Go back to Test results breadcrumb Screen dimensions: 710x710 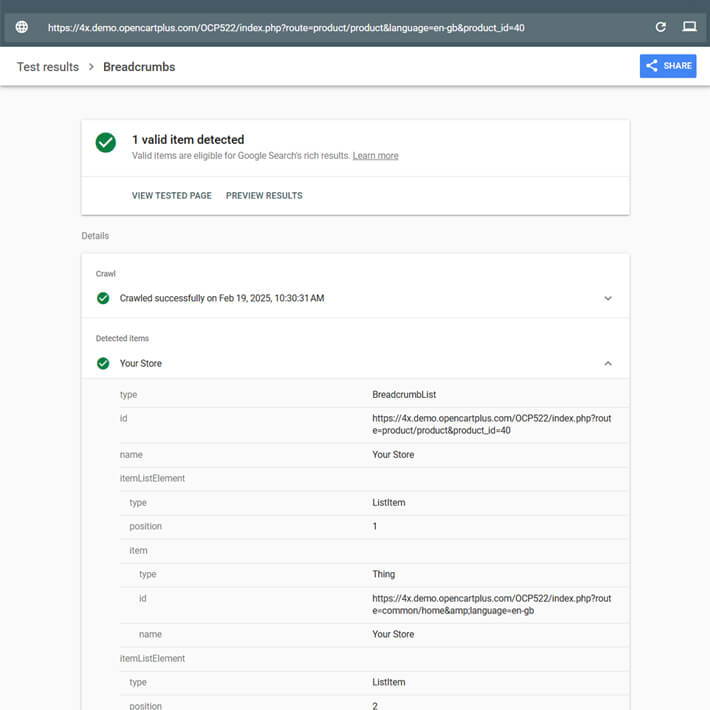tap(48, 67)
